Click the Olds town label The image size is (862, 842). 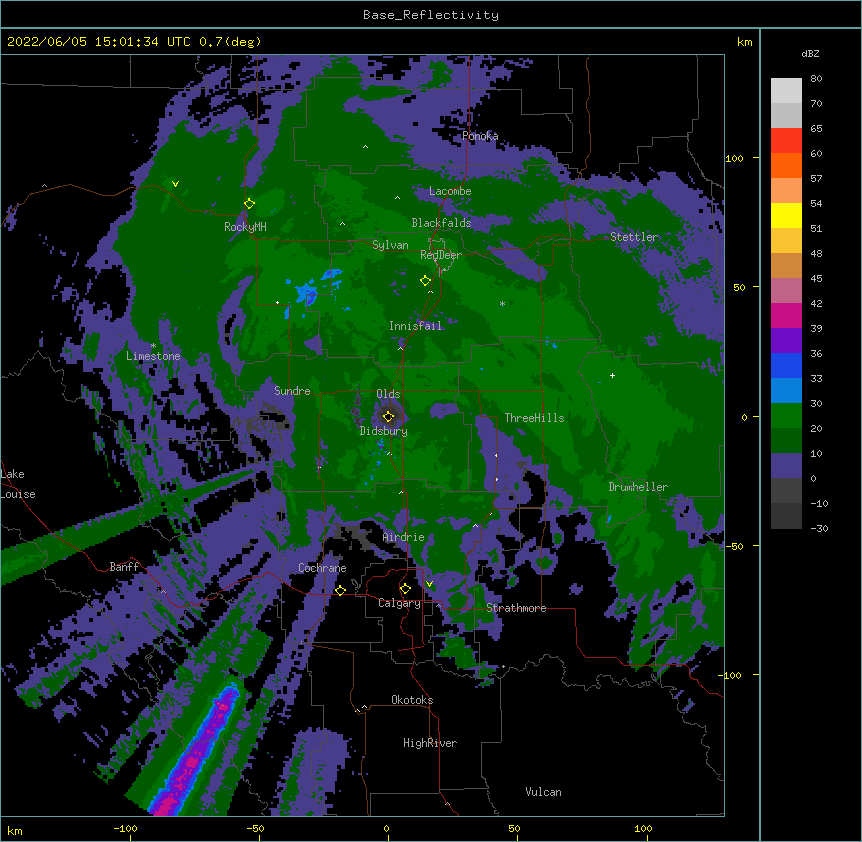point(388,394)
